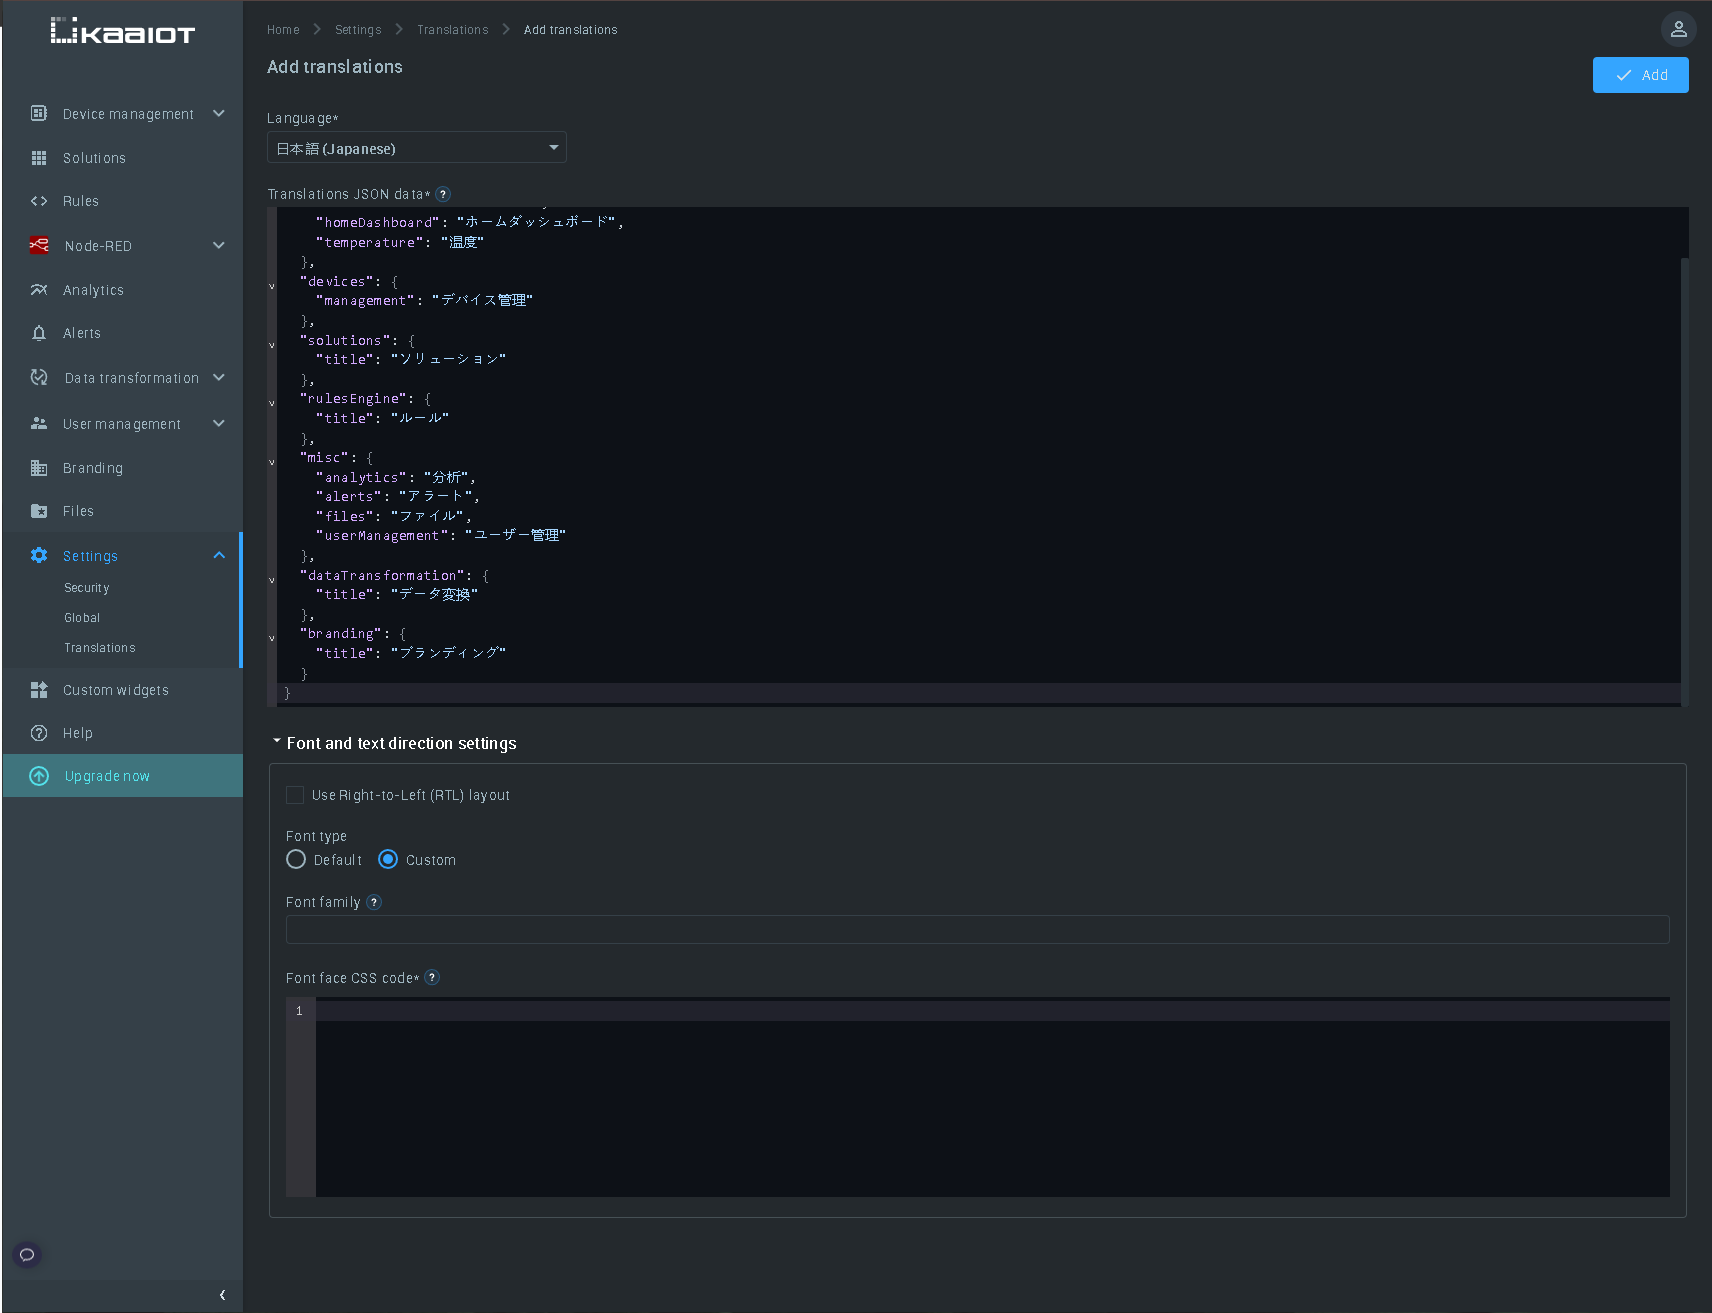Screen dimensions: 1712x1313
Task: Collapse Font and text direction settings
Action: tap(277, 741)
